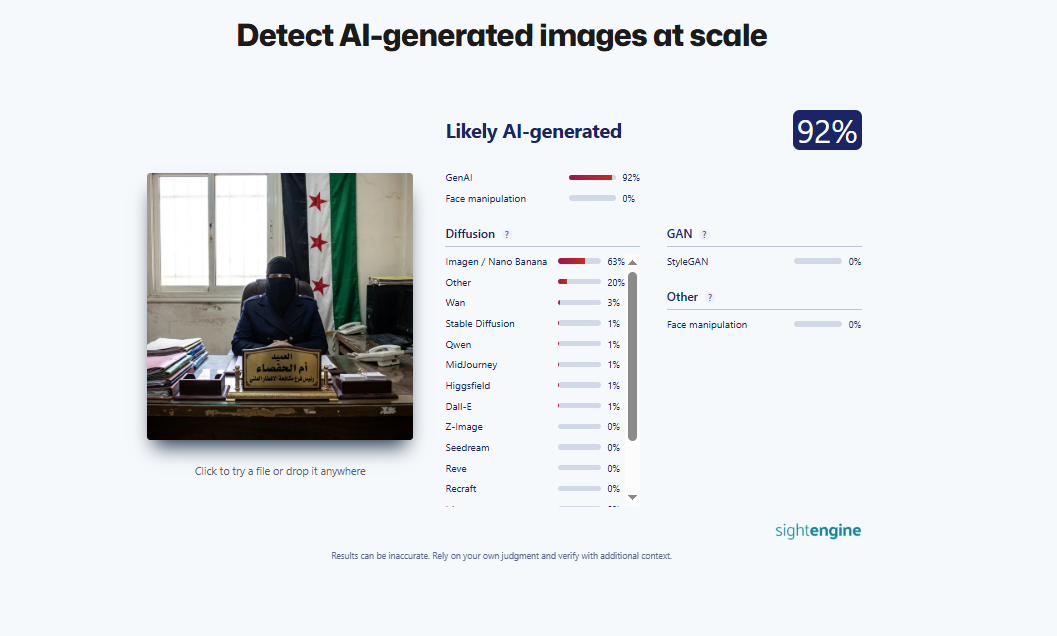Click the diffusion list scrollbar thumb
This screenshot has height=636, width=1057.
[632, 355]
